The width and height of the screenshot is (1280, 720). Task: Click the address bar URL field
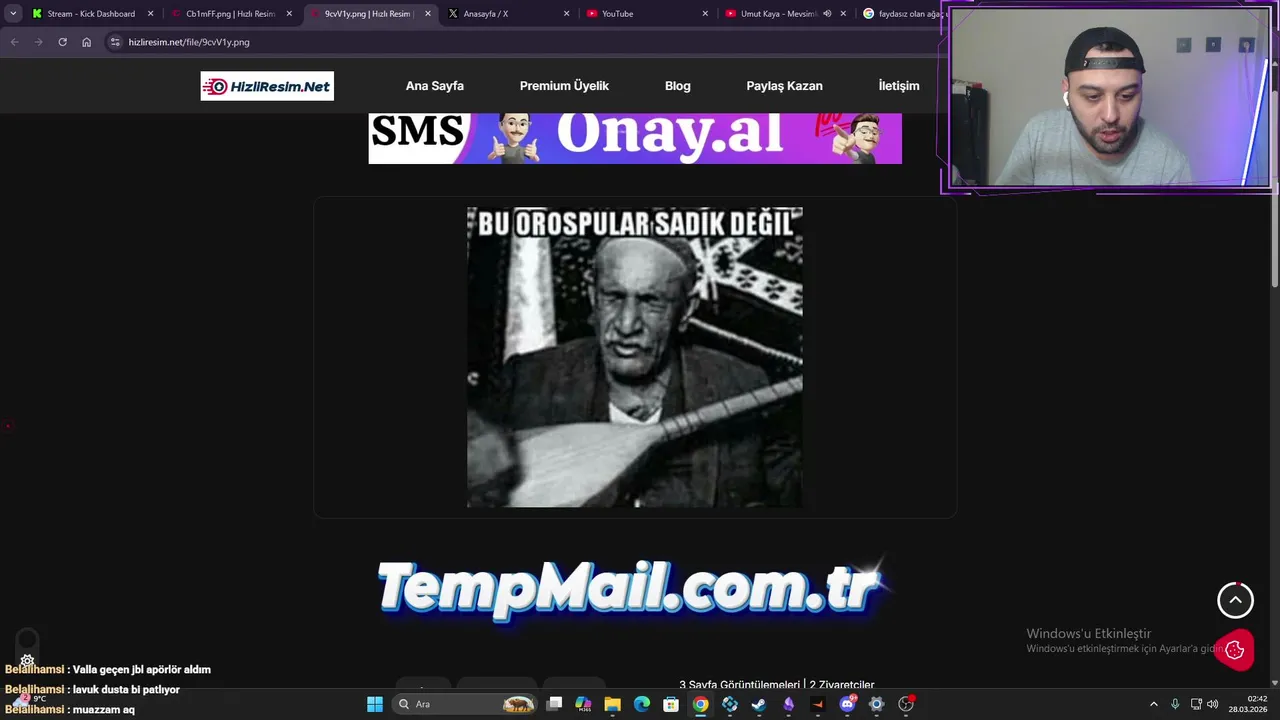pyautogui.click(x=520, y=42)
